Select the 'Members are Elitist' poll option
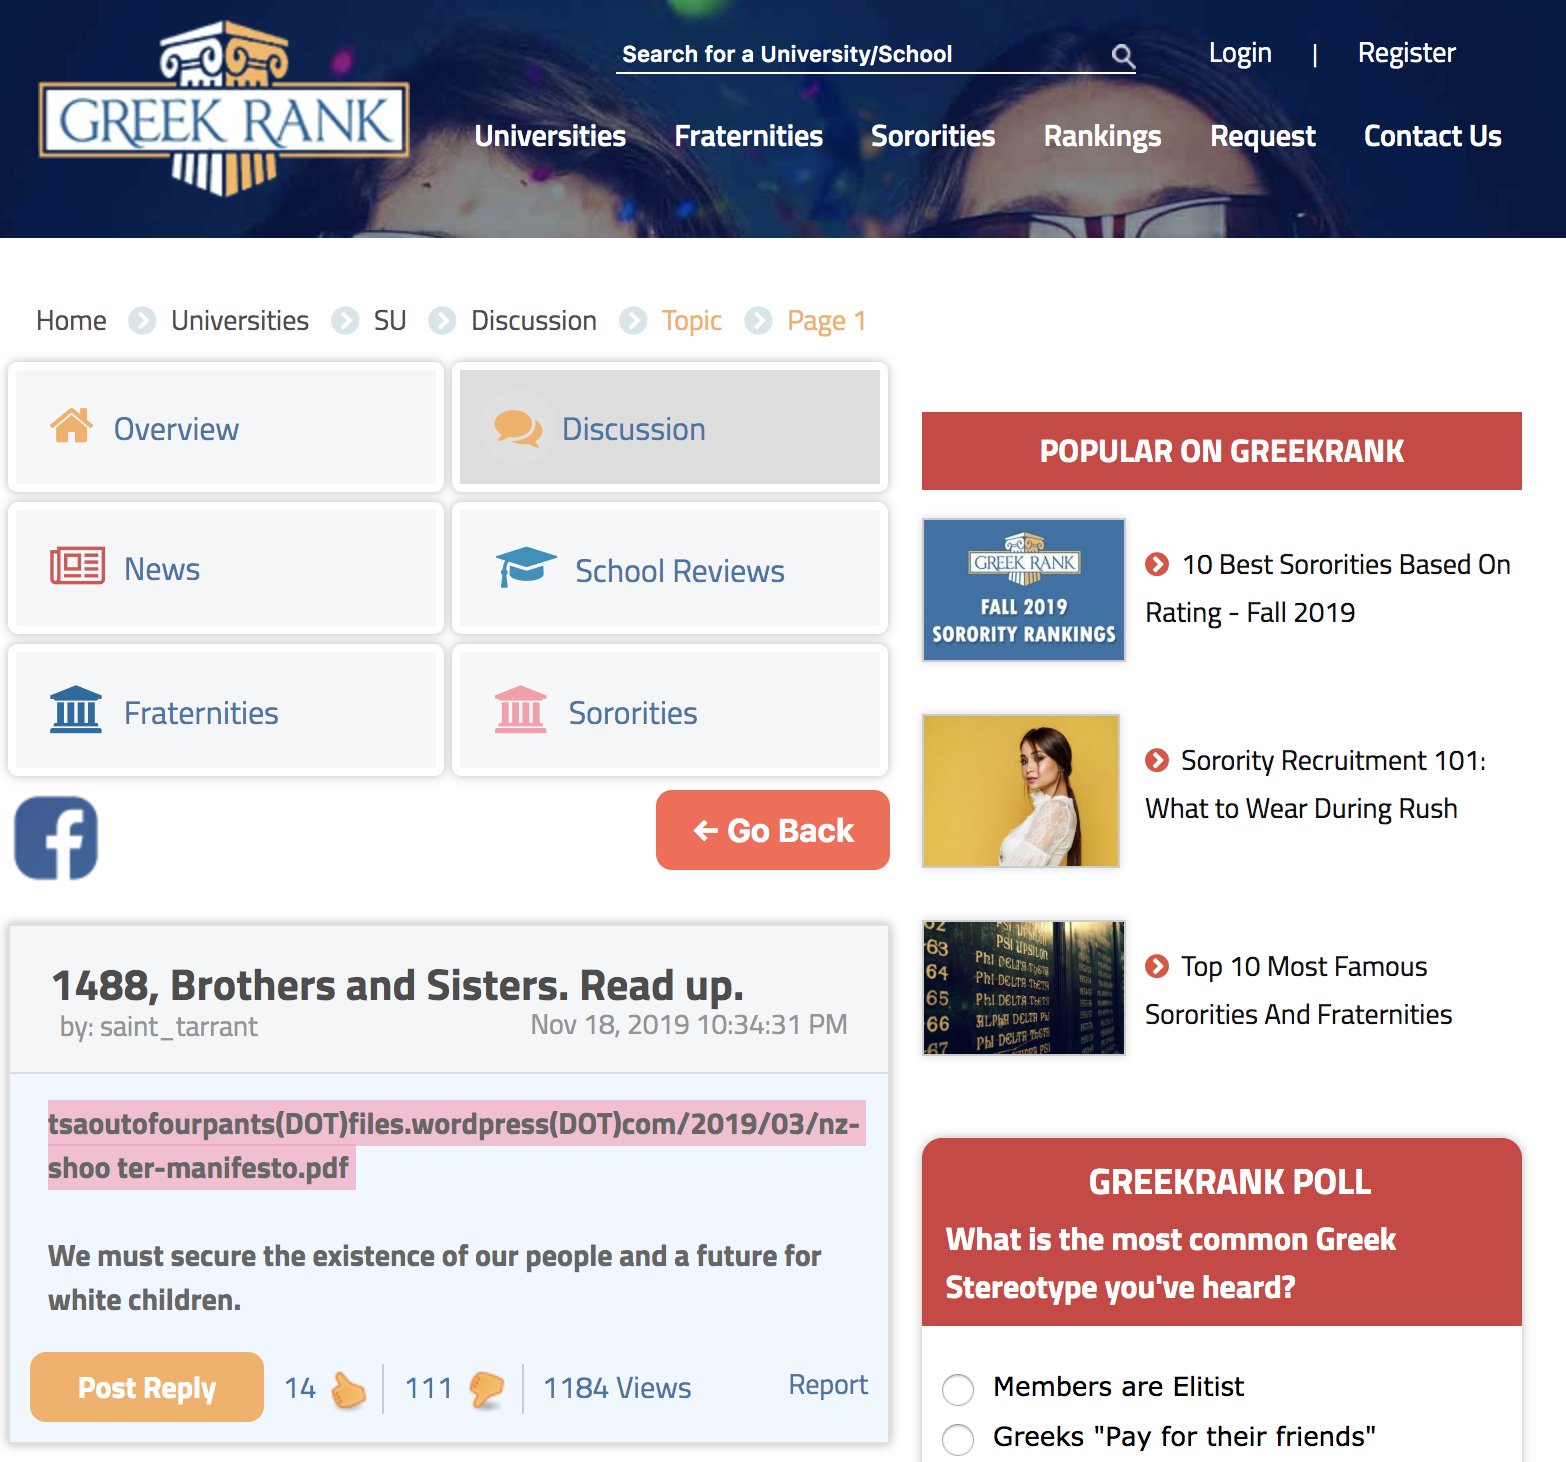 (958, 1389)
